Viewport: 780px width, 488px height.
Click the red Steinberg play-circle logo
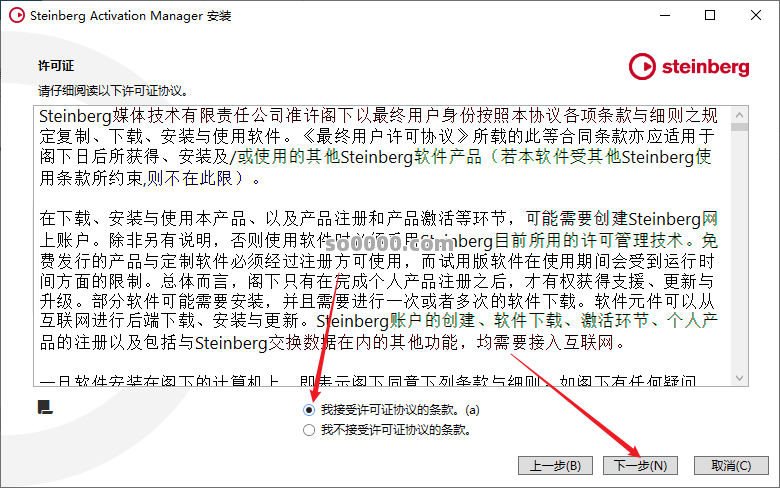point(642,67)
